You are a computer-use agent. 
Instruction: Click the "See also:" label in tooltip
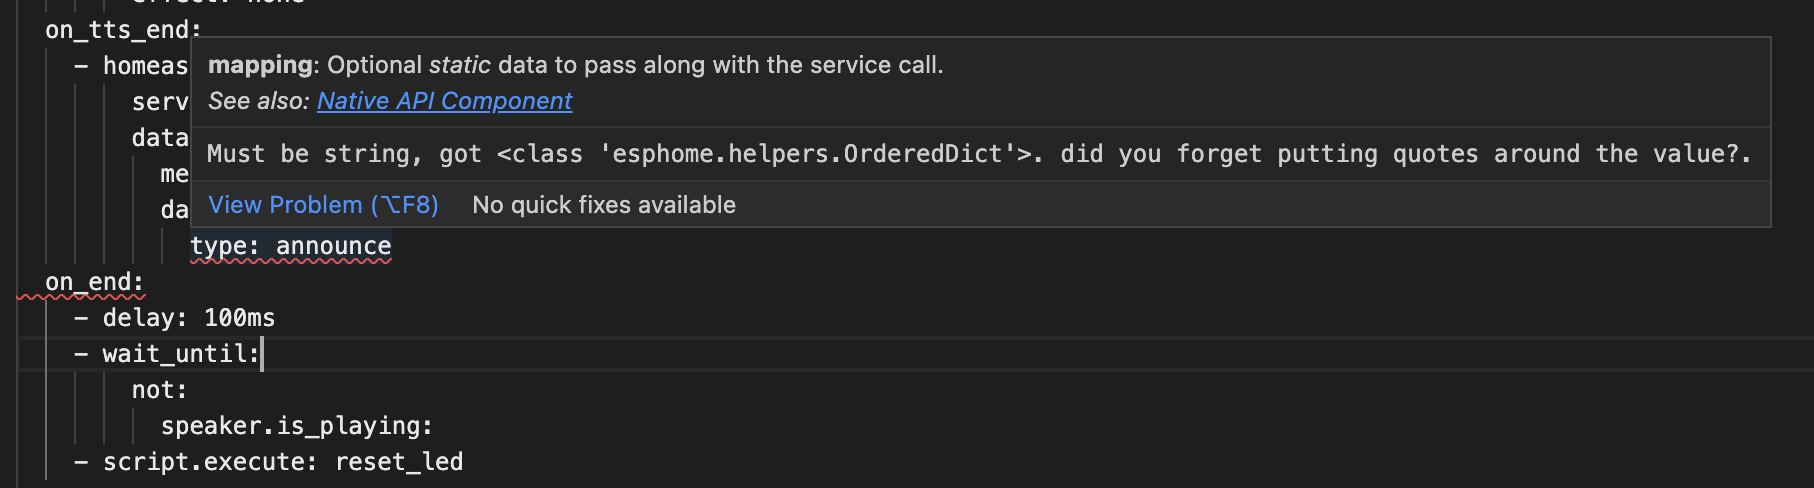click(258, 101)
